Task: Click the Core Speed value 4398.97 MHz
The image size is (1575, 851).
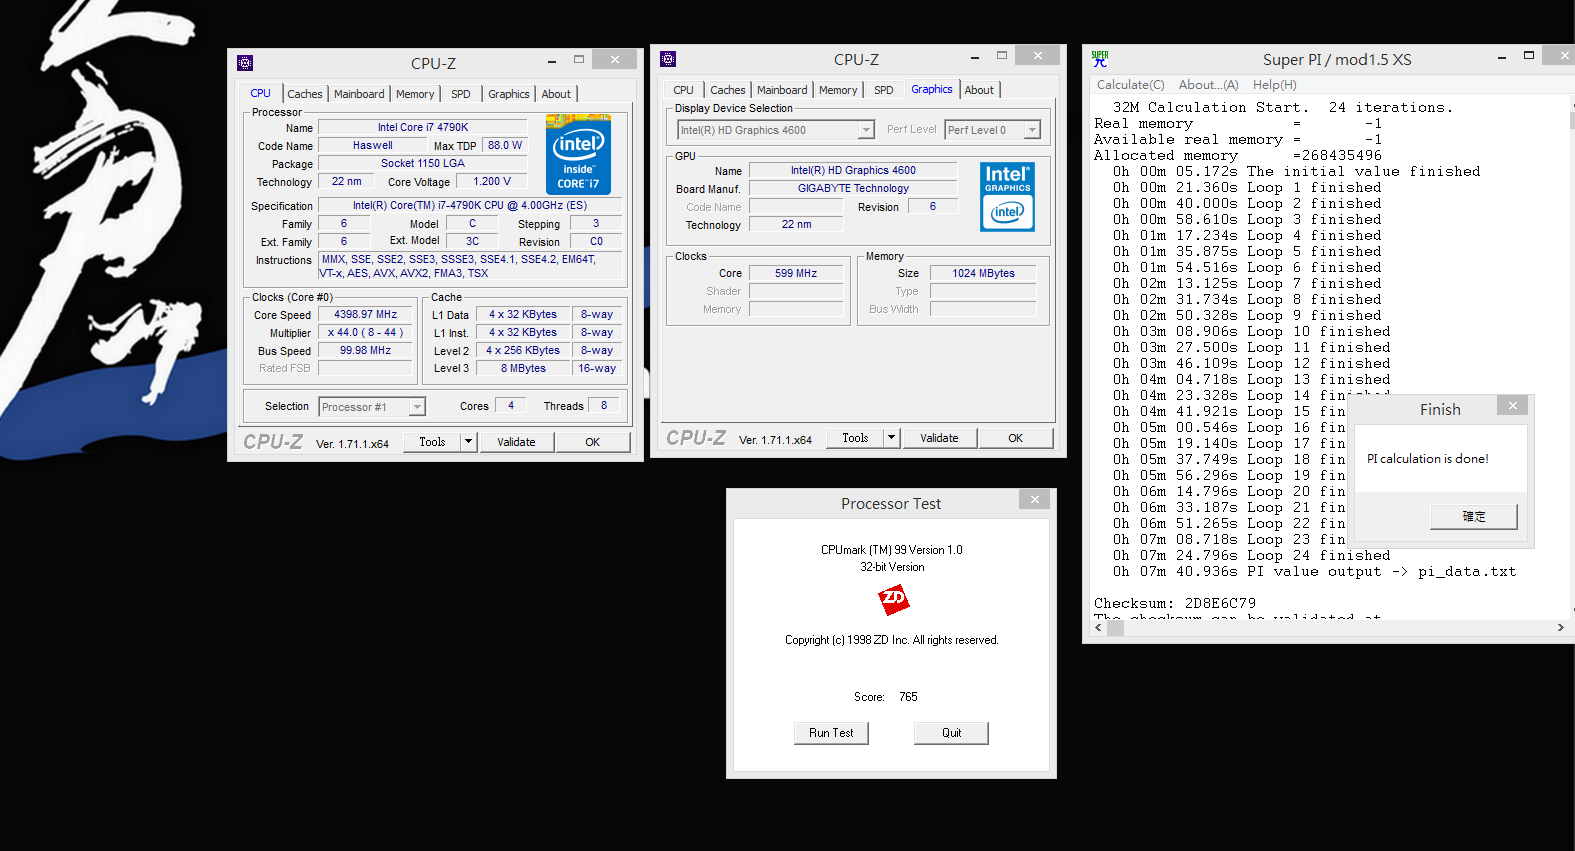Action: point(365,315)
